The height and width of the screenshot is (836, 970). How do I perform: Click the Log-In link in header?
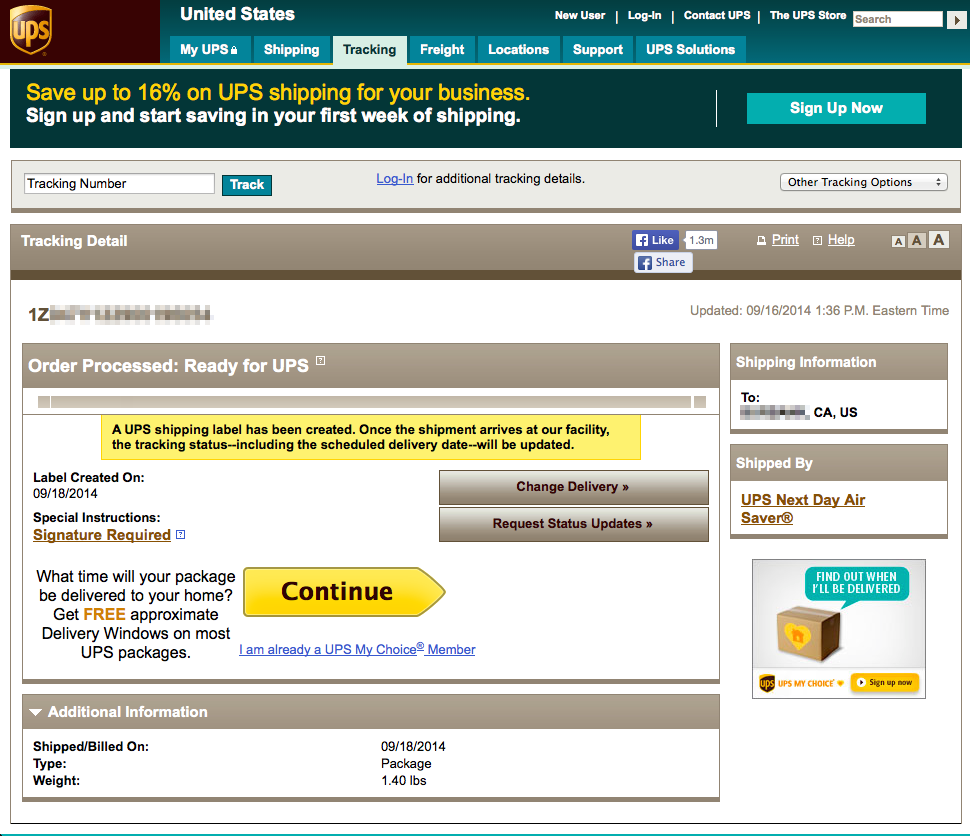(645, 15)
